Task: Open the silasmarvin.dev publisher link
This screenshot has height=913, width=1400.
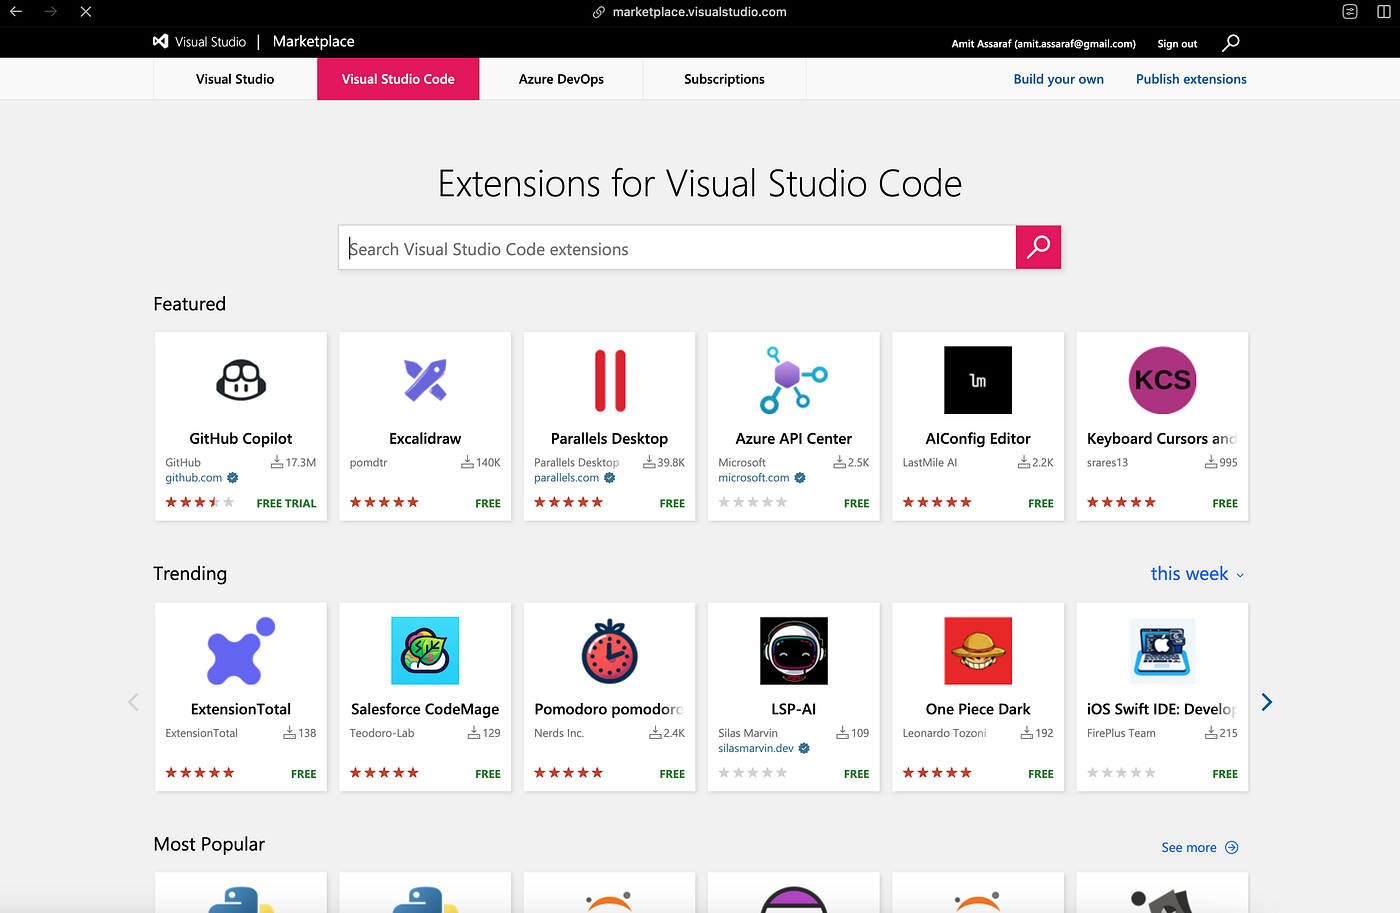Action: [x=756, y=748]
